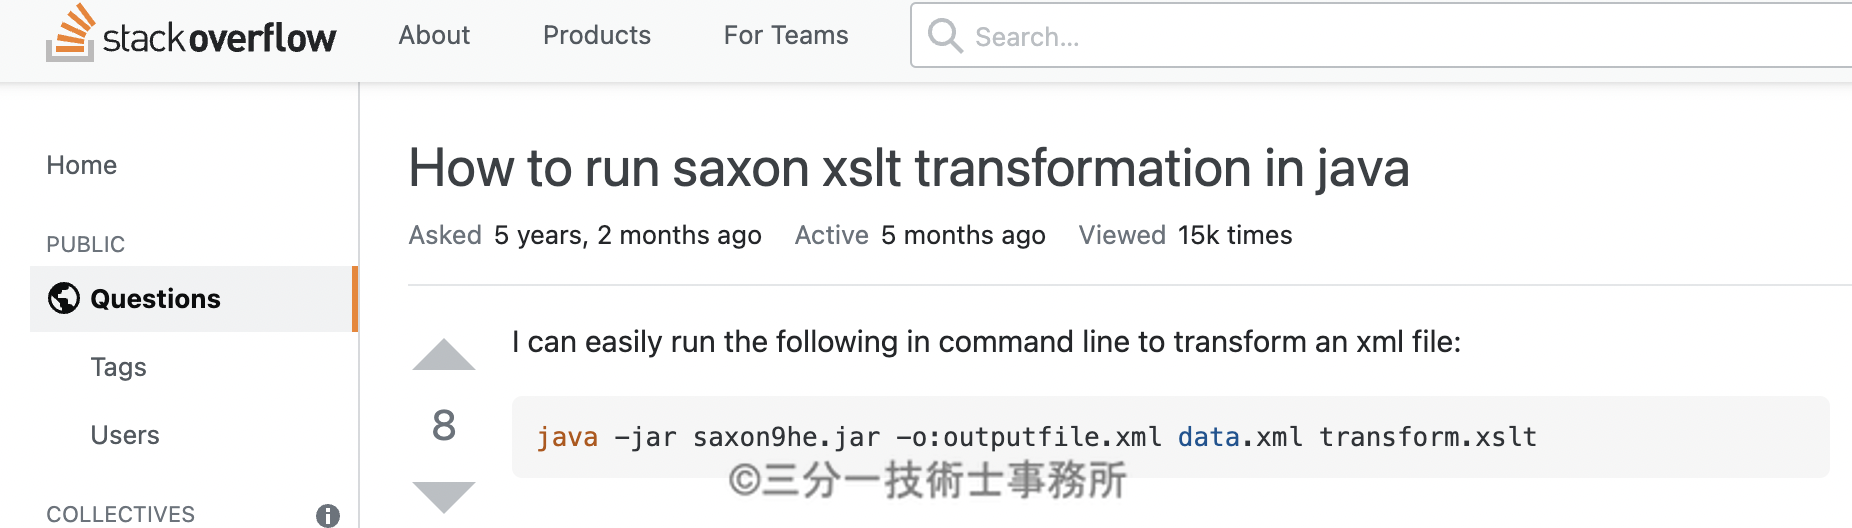
Task: Click the 'Active 5 months ago' link
Action: tap(920, 235)
